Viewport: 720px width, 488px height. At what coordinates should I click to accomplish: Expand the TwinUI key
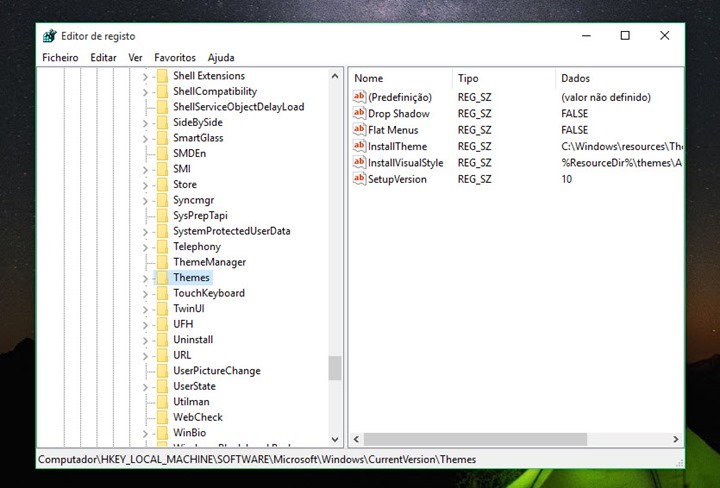145,309
